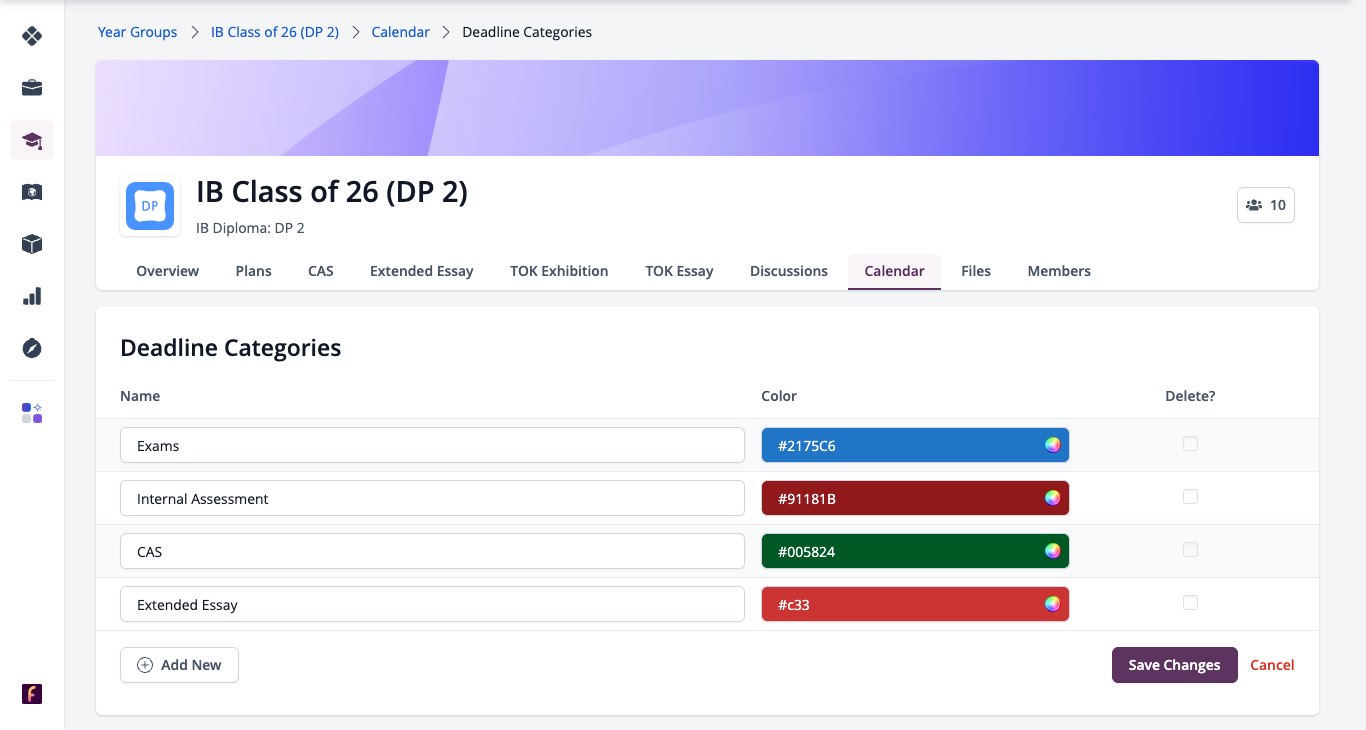
Task: Switch to the TOK Essay tab
Action: tap(680, 271)
